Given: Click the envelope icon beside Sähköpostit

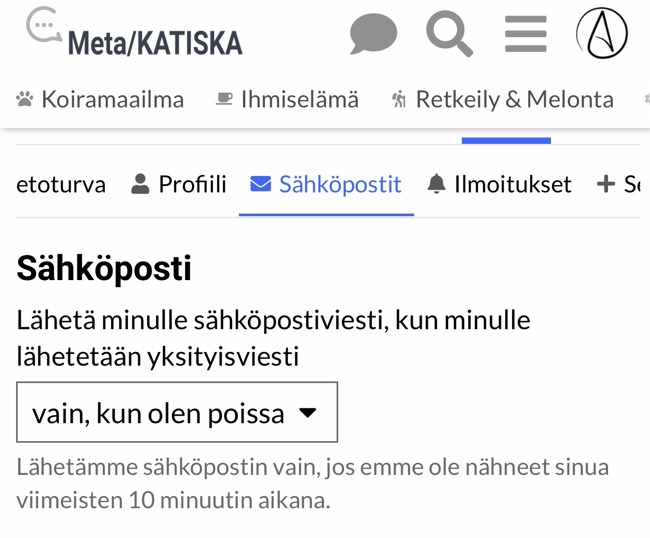Looking at the screenshot, I should (x=260, y=184).
